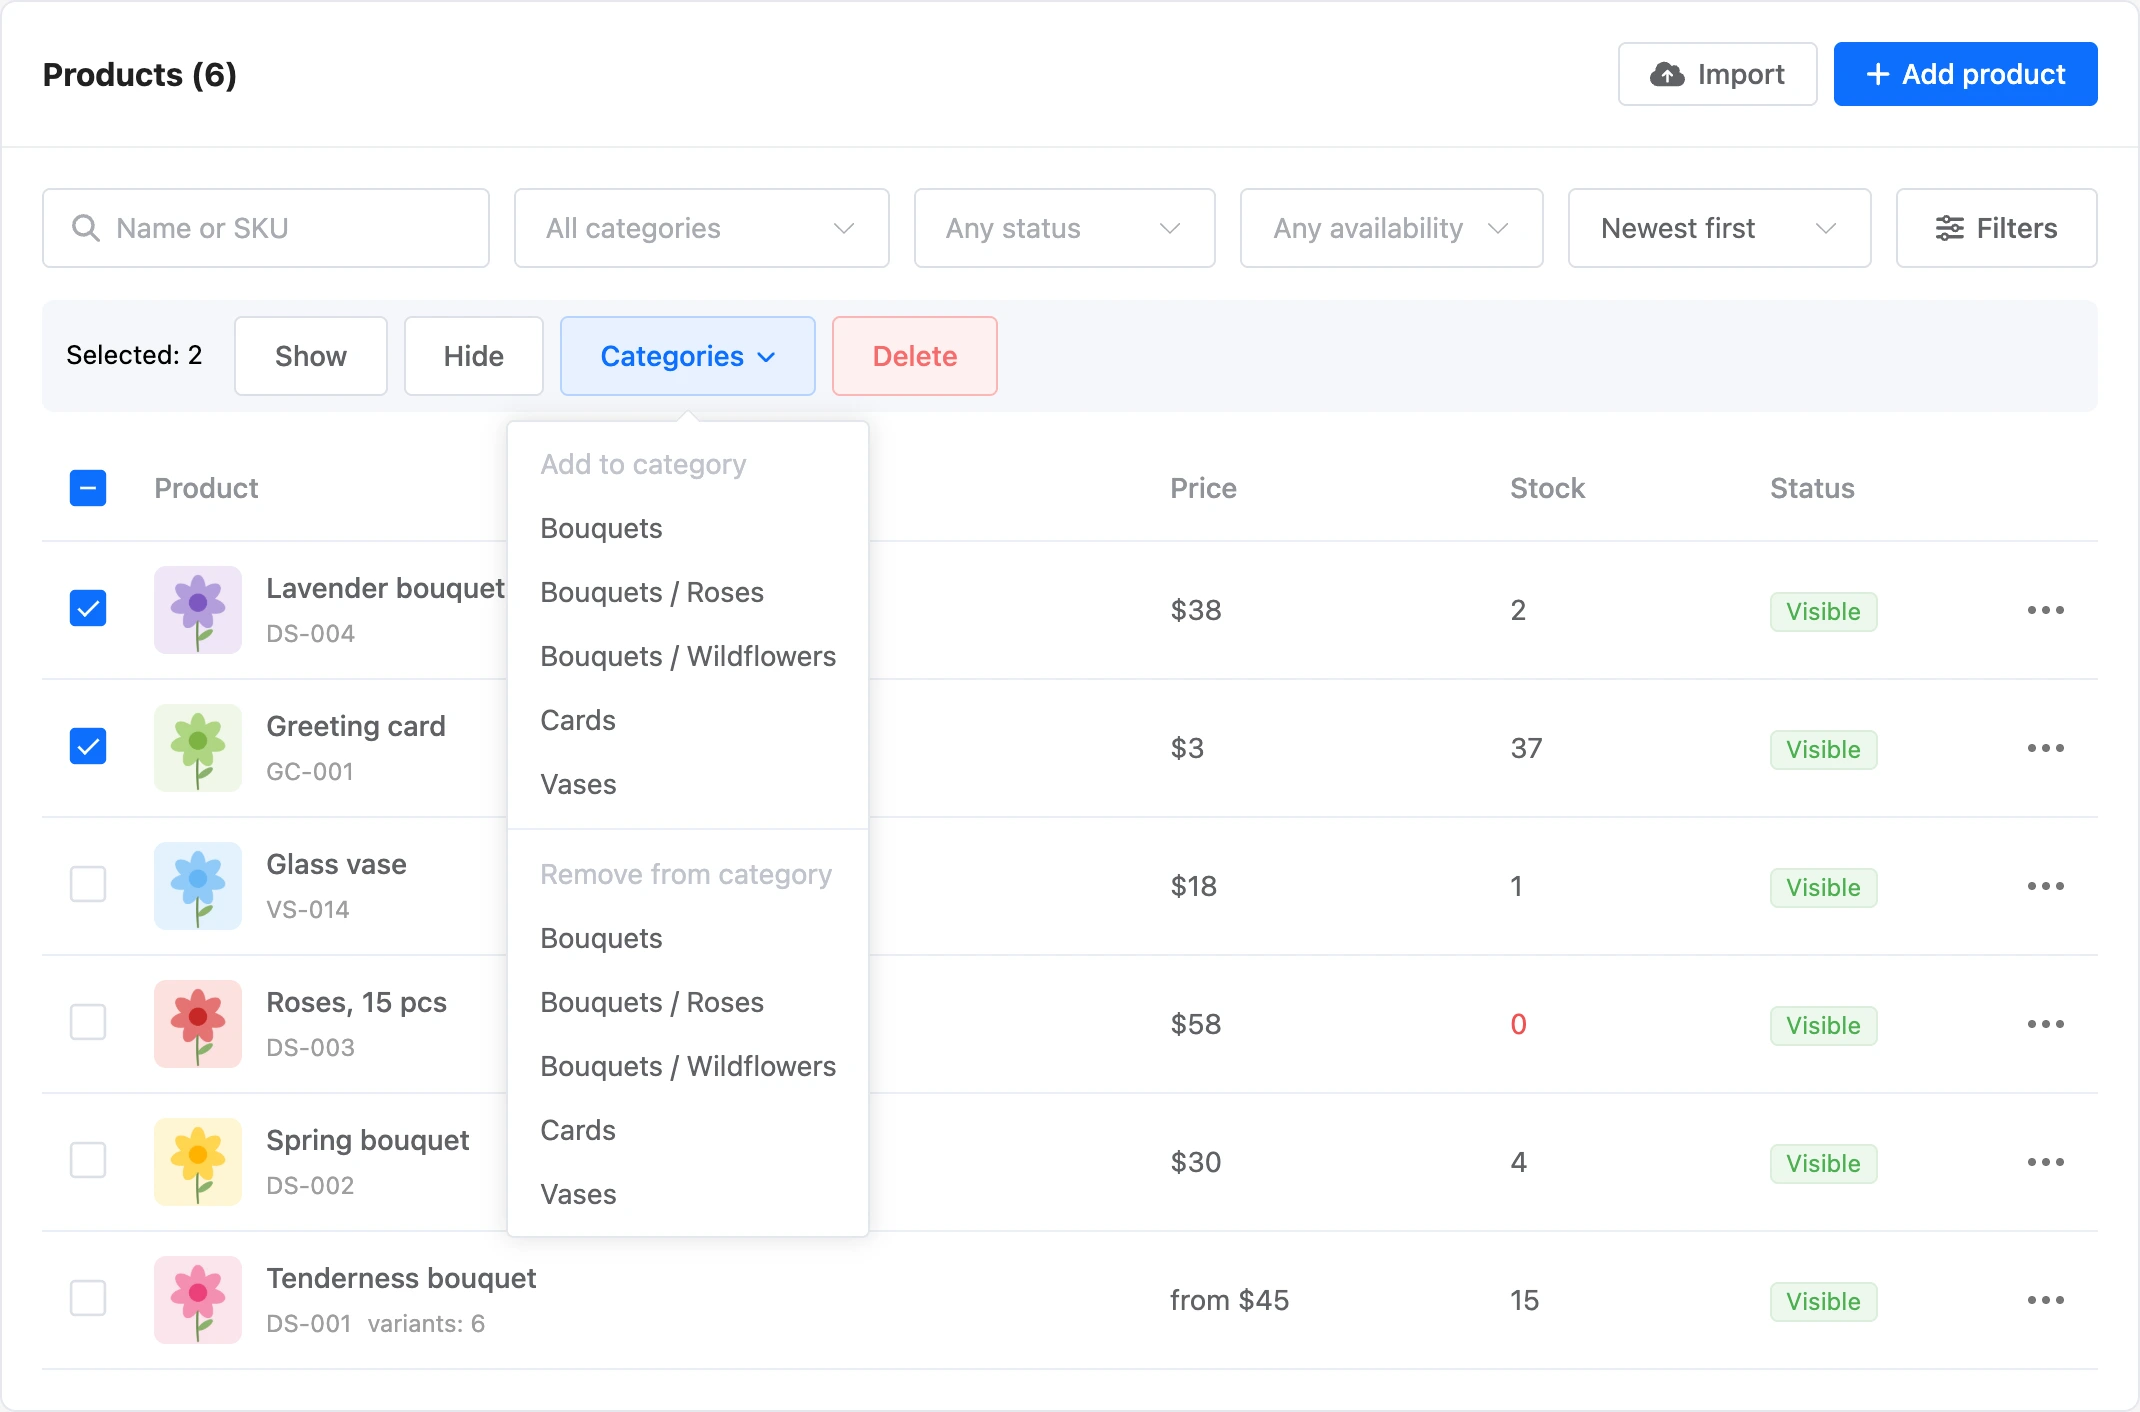Click the Tenderness bouquet pink flower thumbnail

(x=198, y=1300)
